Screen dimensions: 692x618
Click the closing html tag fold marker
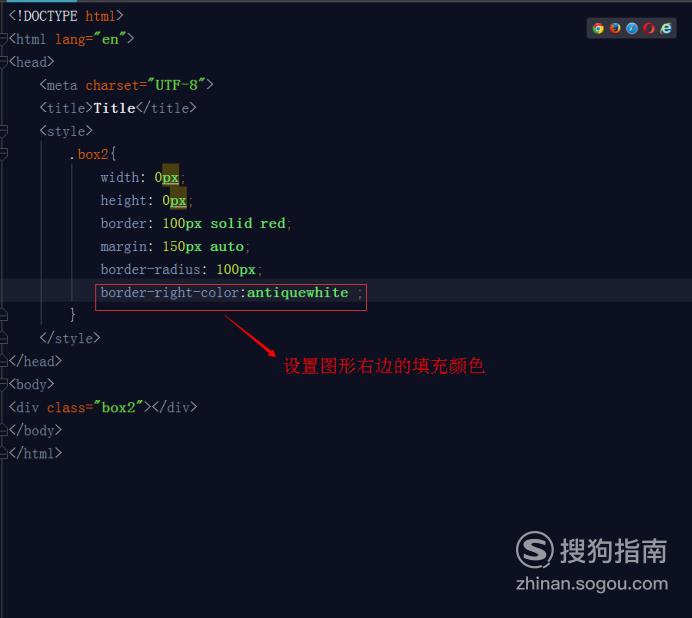4,453
